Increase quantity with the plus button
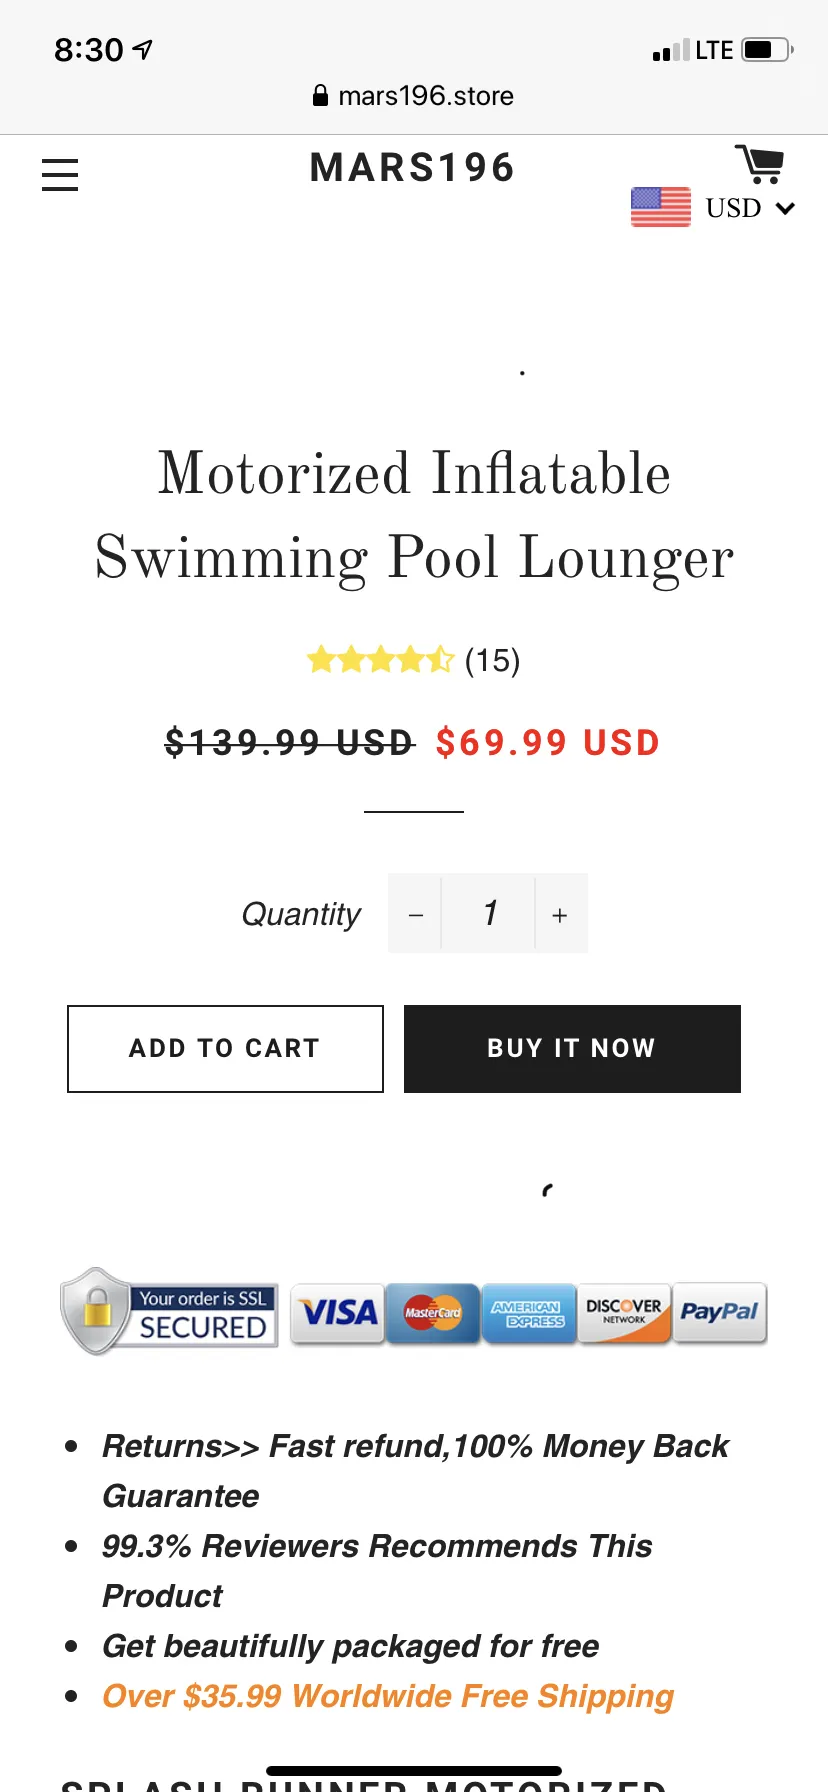The width and height of the screenshot is (828, 1792). click(x=560, y=914)
